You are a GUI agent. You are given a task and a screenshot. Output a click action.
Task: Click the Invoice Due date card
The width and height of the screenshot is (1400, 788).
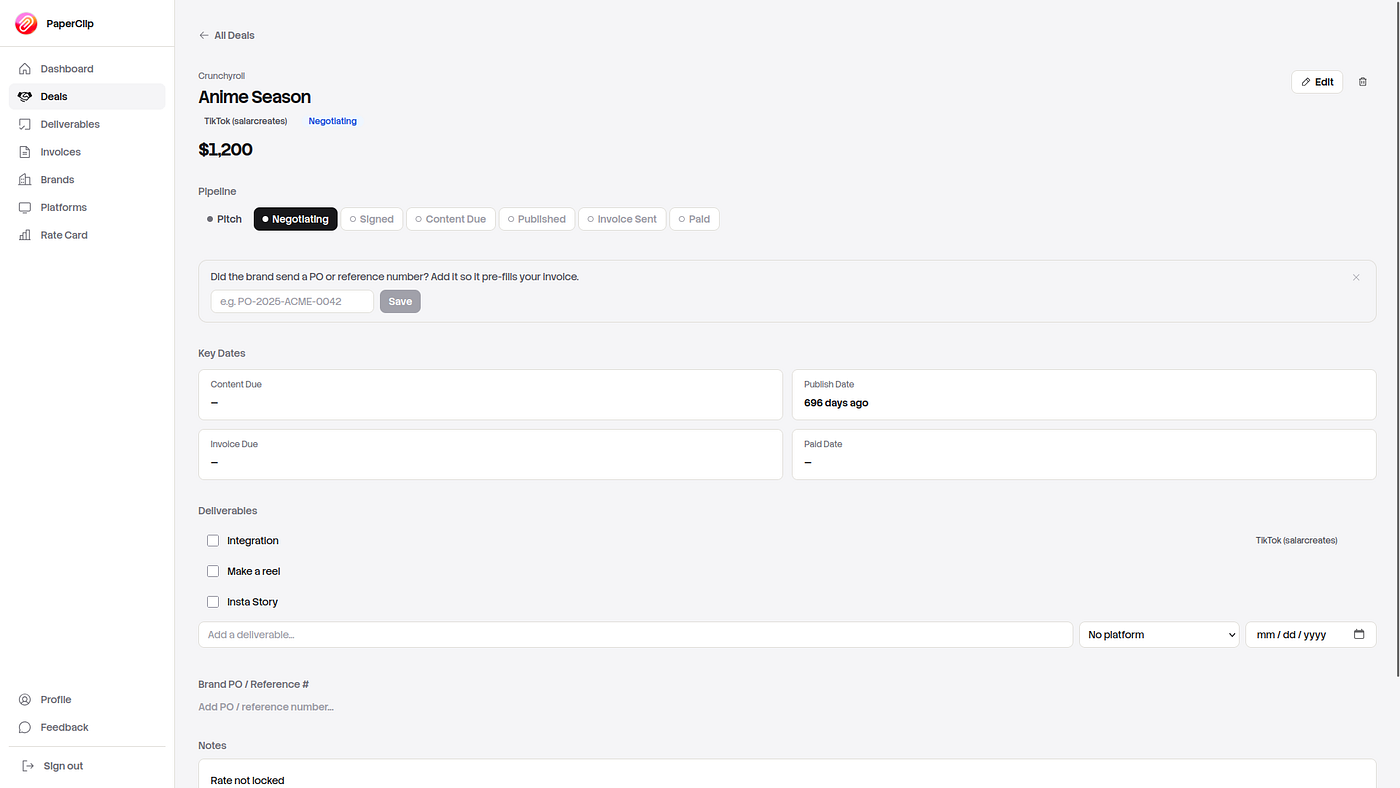pyautogui.click(x=490, y=454)
